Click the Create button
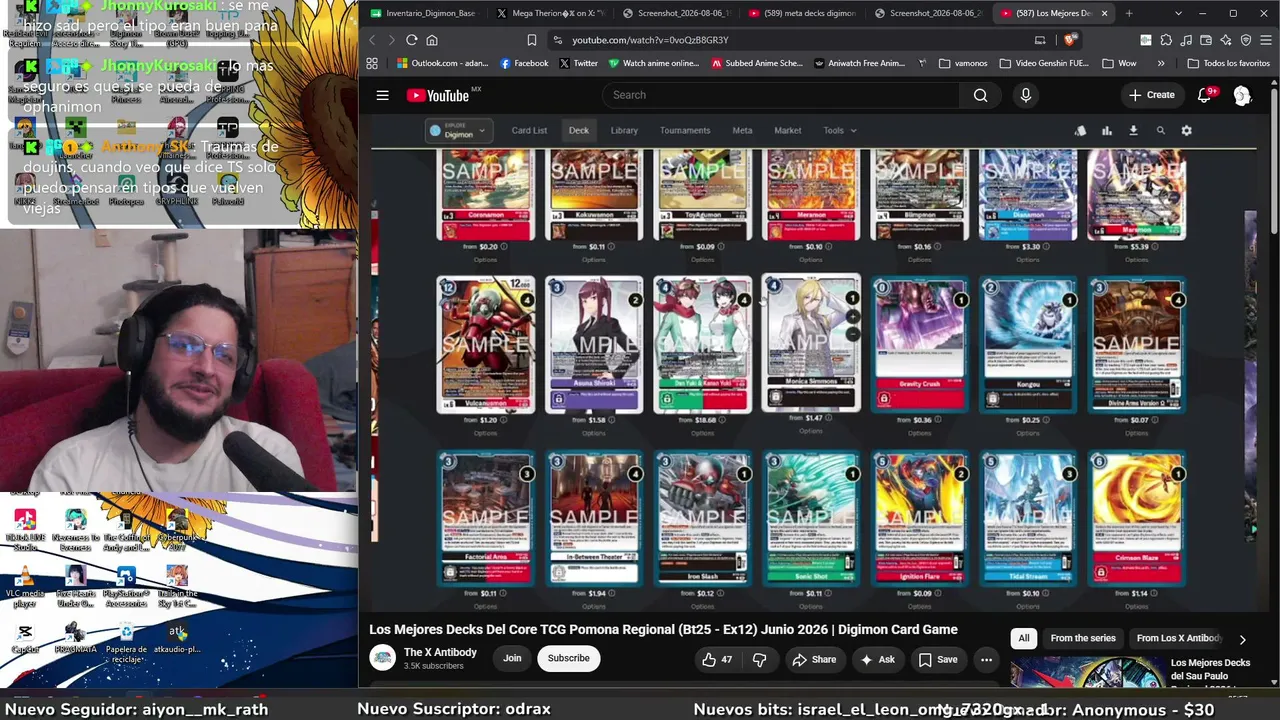The width and height of the screenshot is (1280, 720). pyautogui.click(x=1152, y=95)
